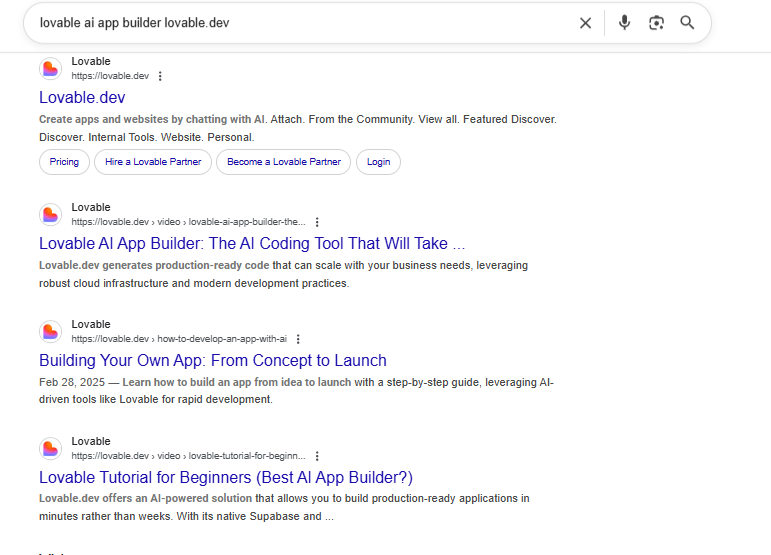The height and width of the screenshot is (555, 771).
Task: Open Hire a Lovable Partner sitelink
Action: coord(153,162)
